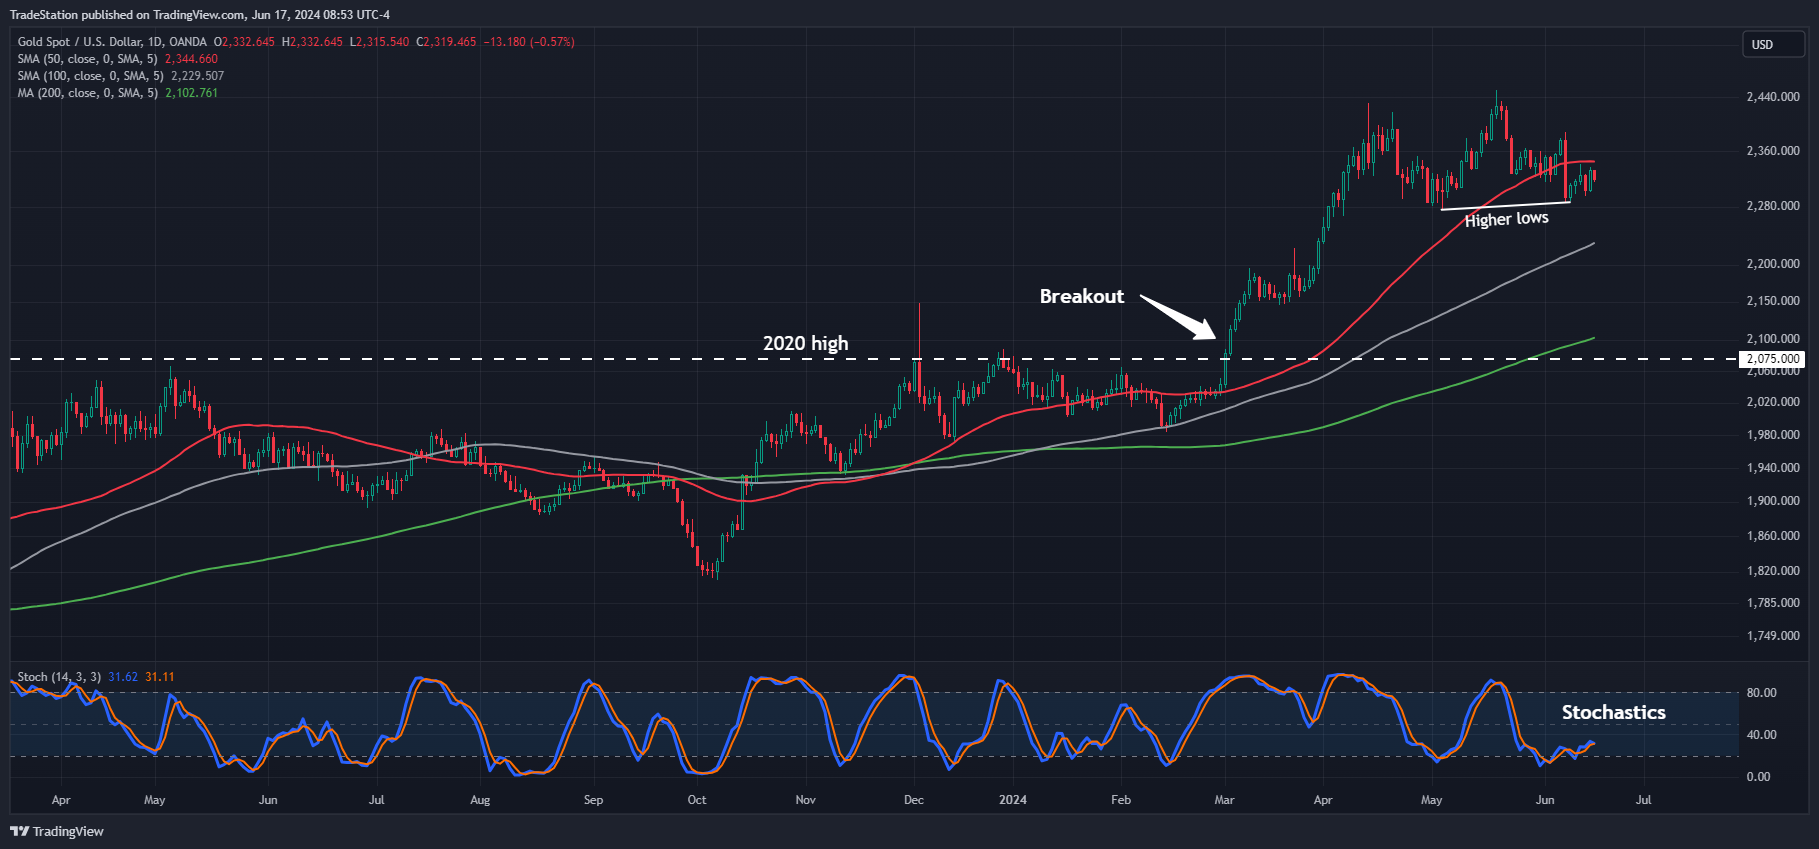Screen dimensions: 1819x849
Task: Click the blue Stoch value 31.62
Action: coord(123,677)
